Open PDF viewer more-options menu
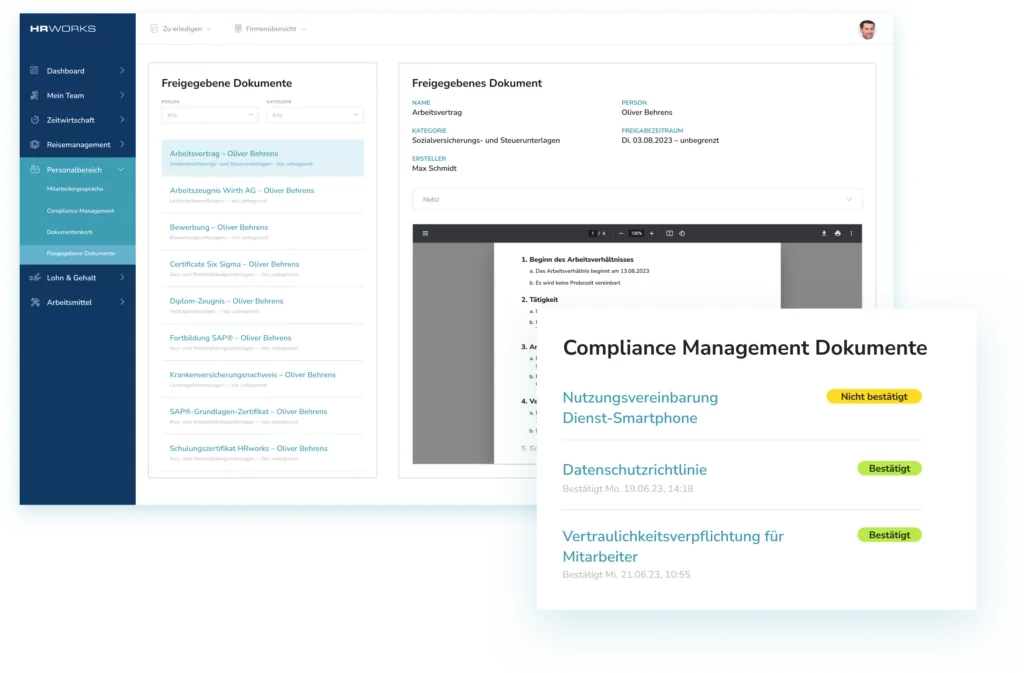The height and width of the screenshot is (673, 1024). [x=851, y=233]
